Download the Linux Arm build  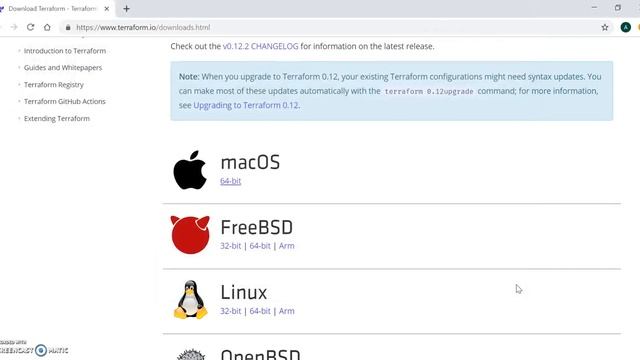(287, 311)
